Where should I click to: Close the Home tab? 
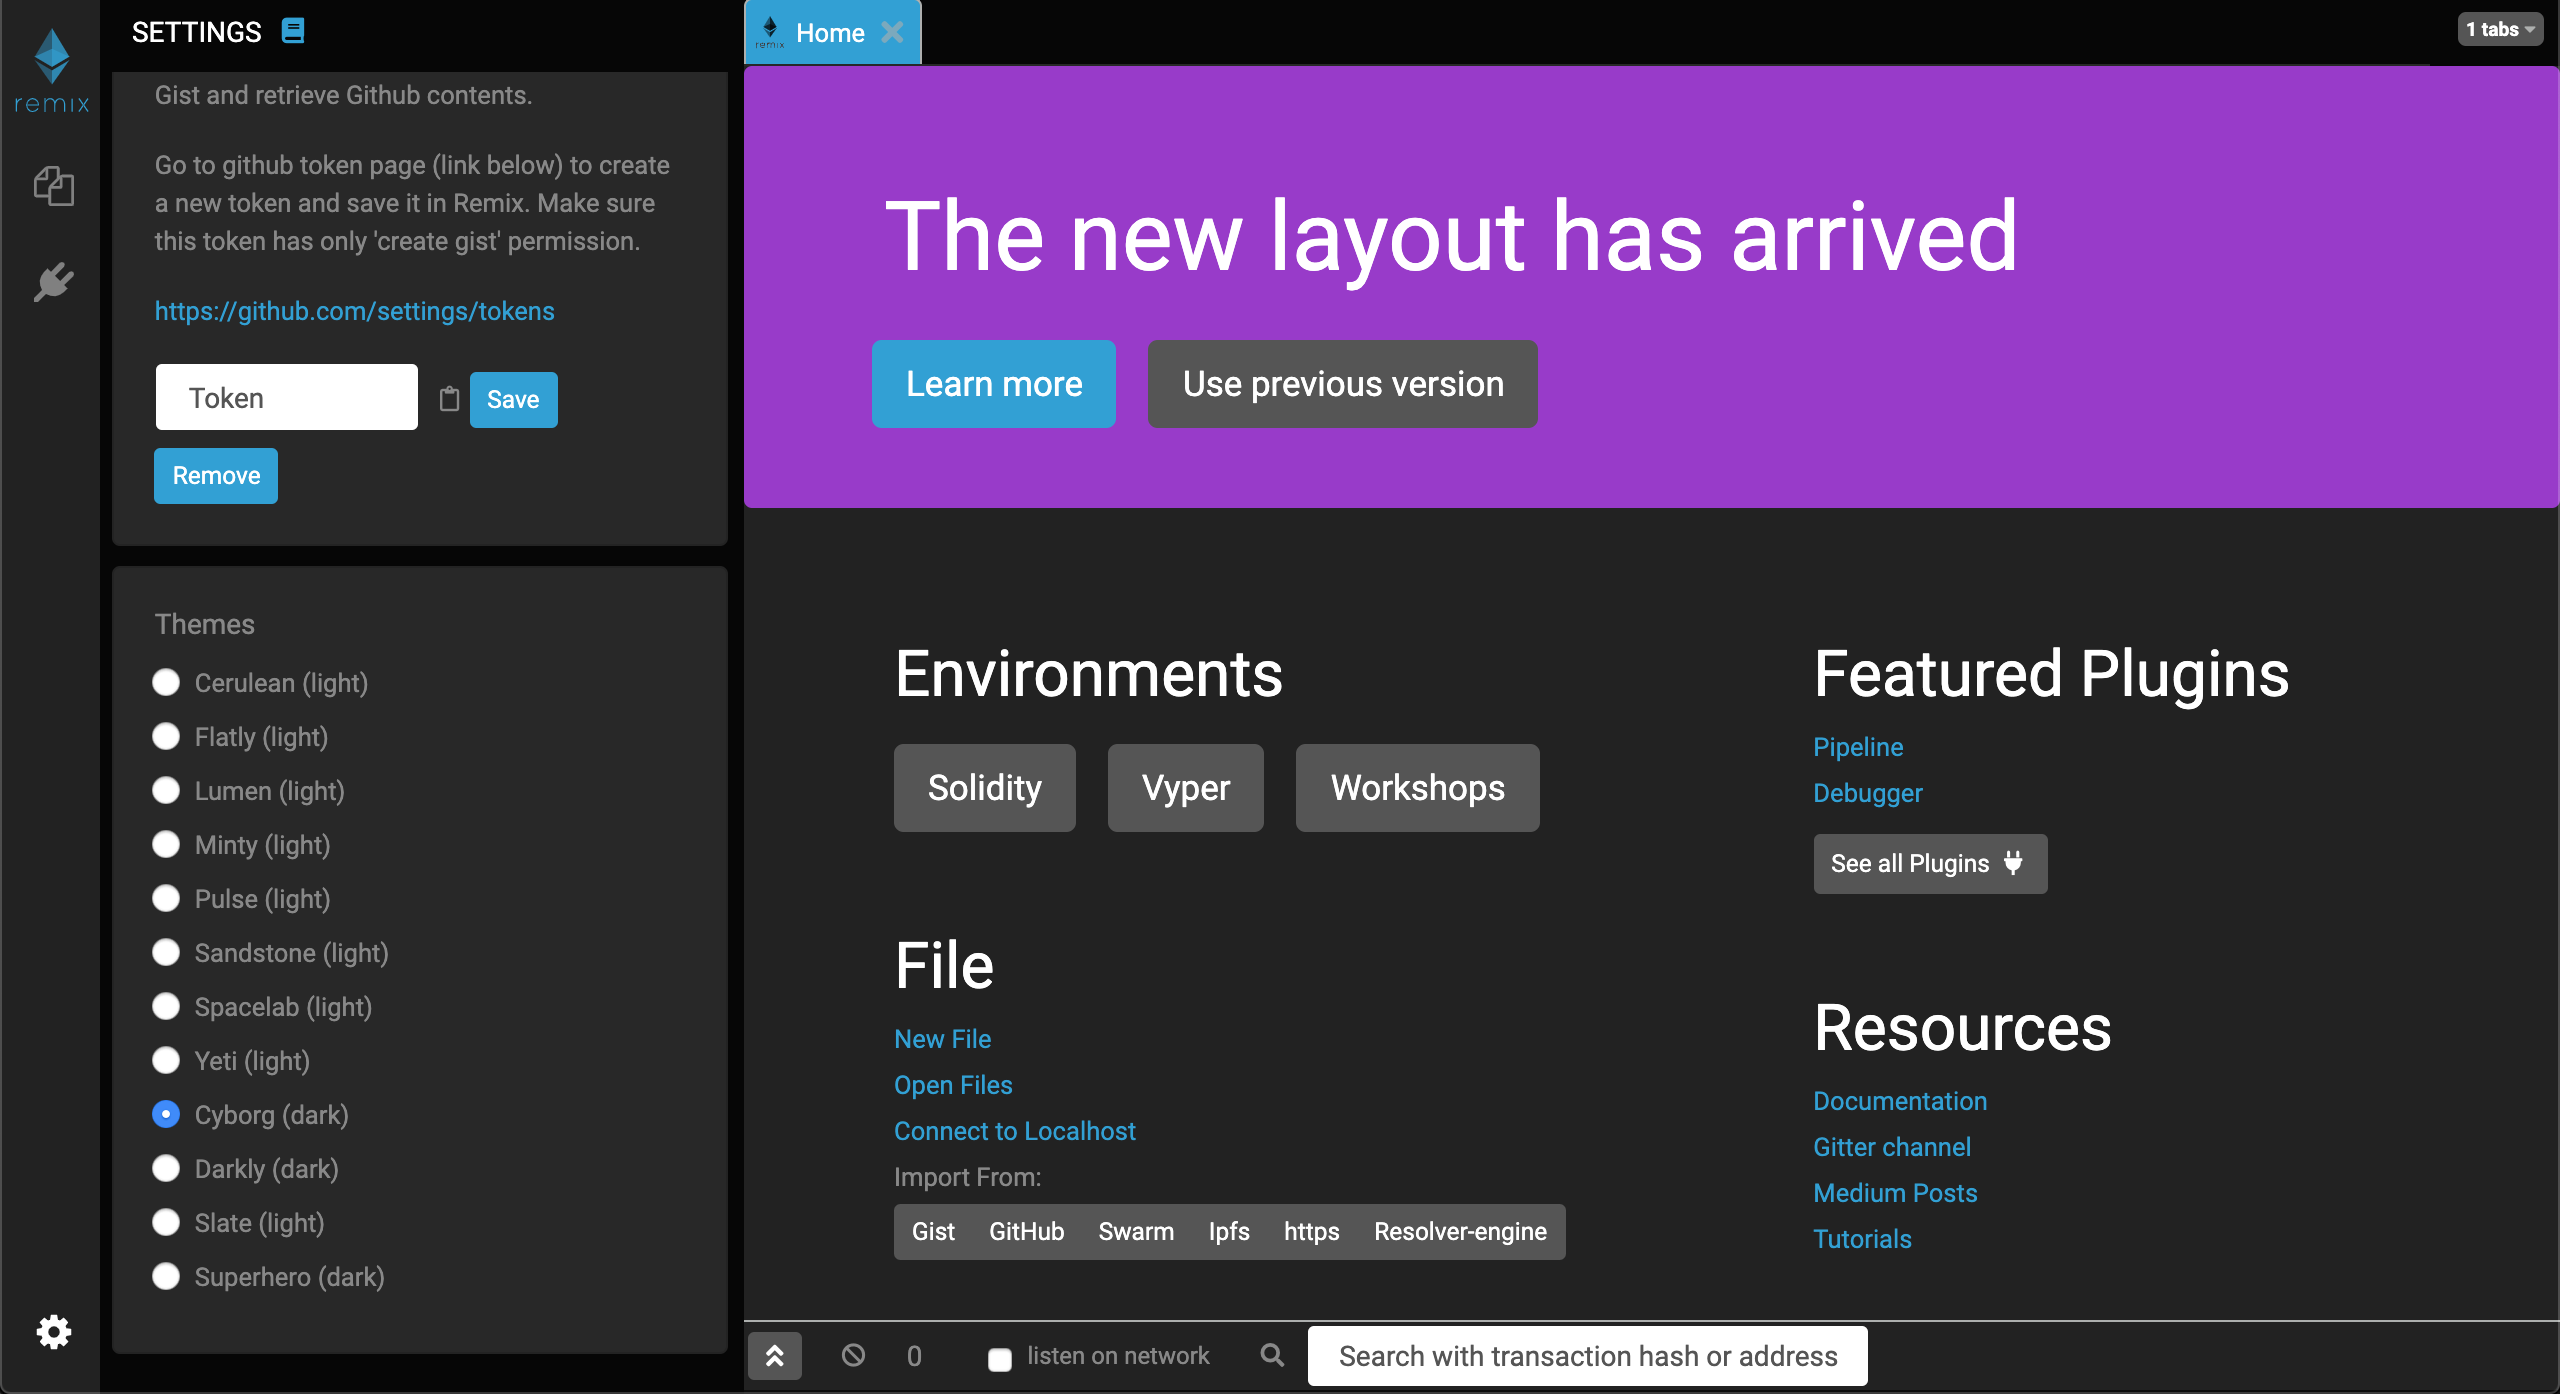tap(892, 33)
